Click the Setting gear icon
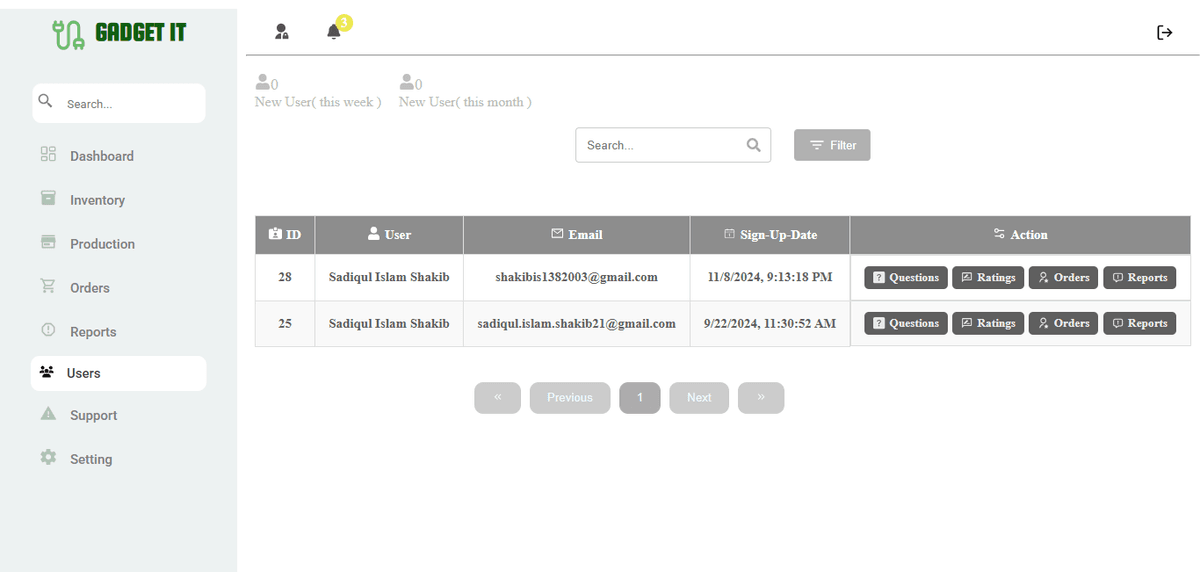 click(48, 457)
